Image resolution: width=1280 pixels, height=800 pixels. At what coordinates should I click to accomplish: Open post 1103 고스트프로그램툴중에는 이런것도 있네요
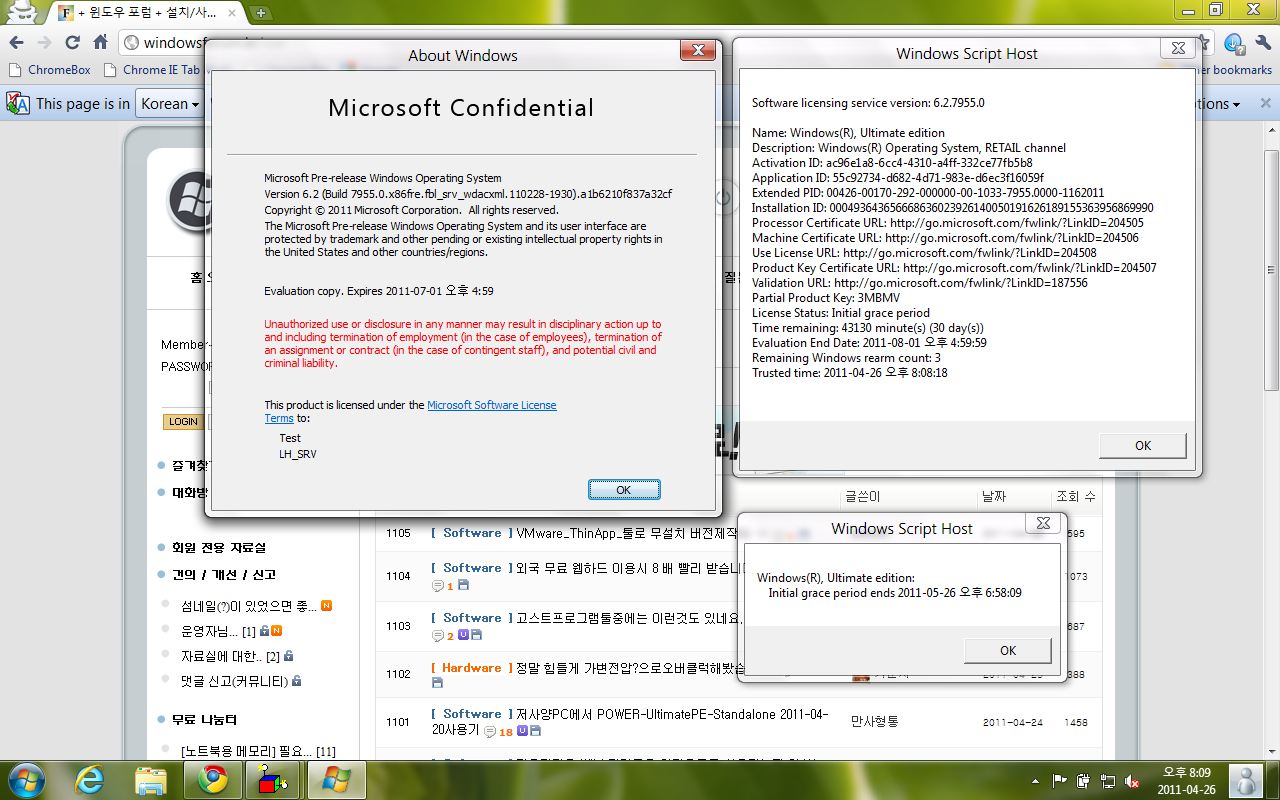pyautogui.click(x=629, y=618)
